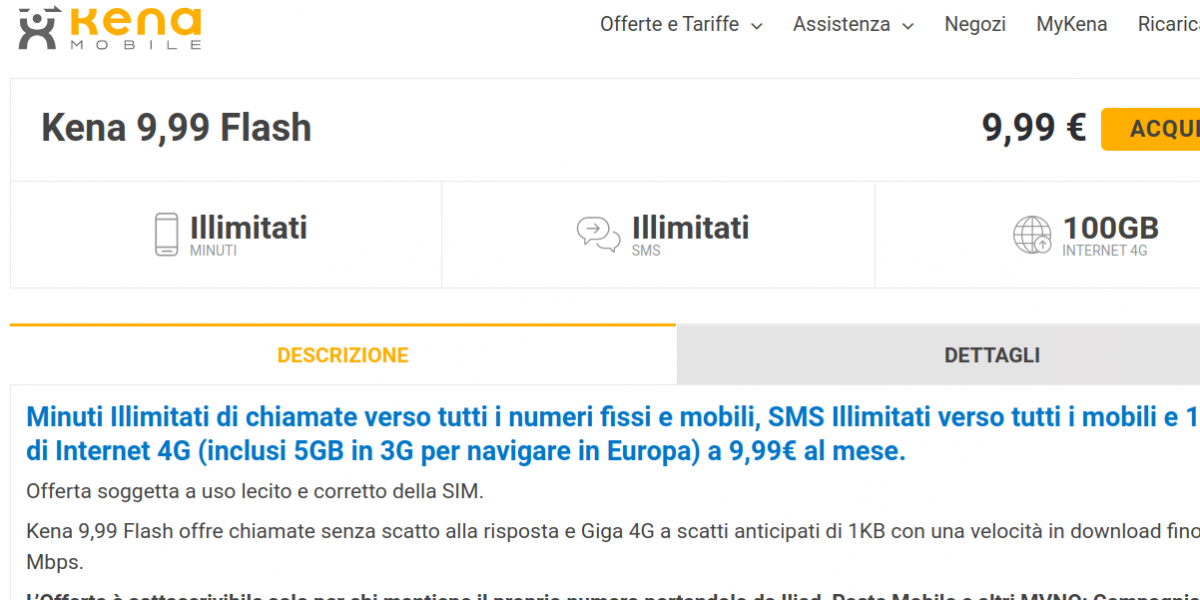This screenshot has width=1200, height=600.
Task: Open the MyKena link
Action: (1071, 24)
